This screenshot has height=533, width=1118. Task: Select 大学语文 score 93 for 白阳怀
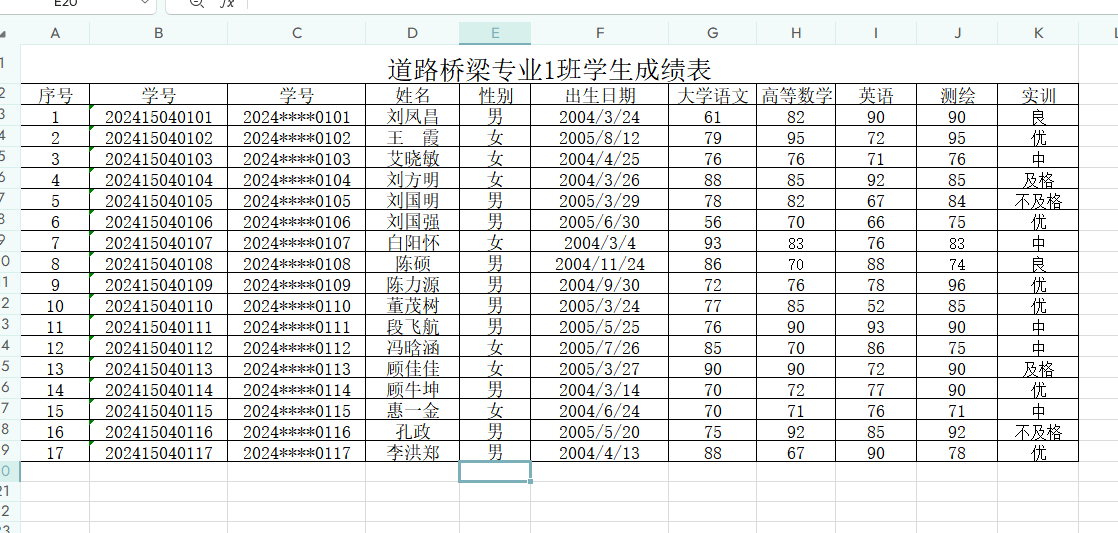[x=712, y=242]
